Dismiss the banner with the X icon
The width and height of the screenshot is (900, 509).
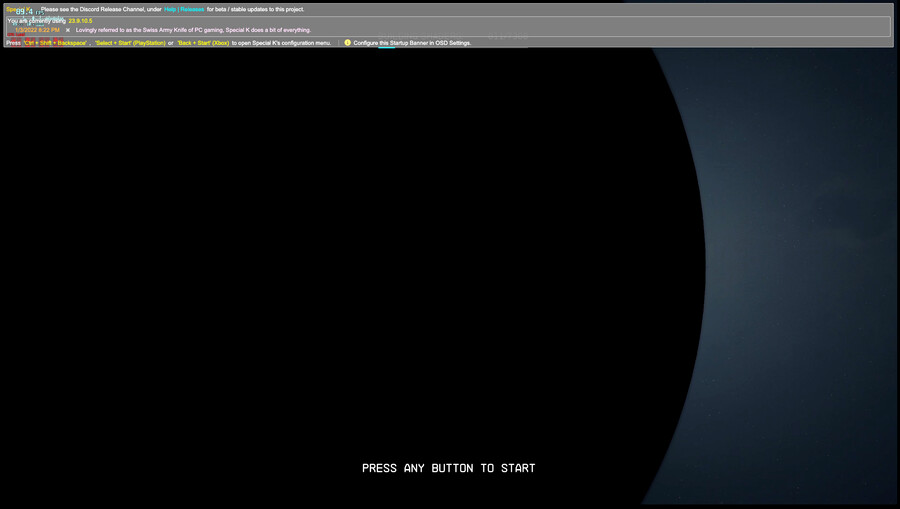[68, 30]
